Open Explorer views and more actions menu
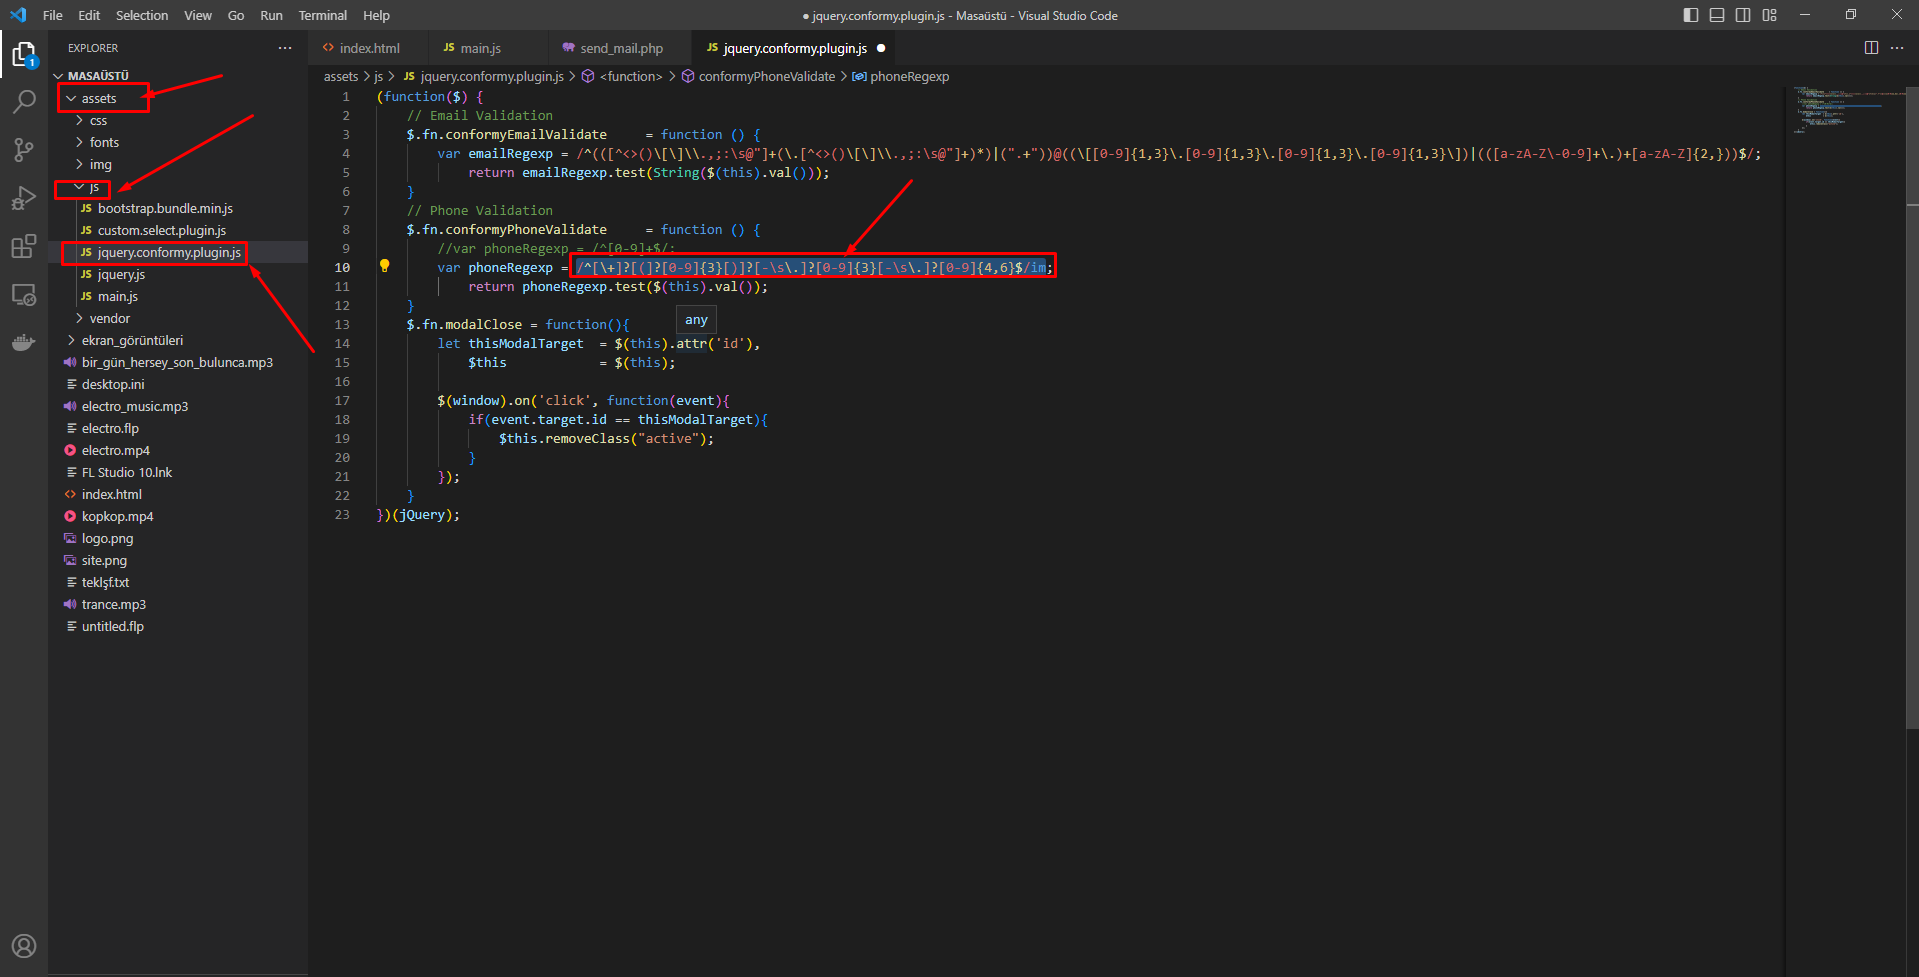Screen dimensions: 1919x977 point(285,48)
